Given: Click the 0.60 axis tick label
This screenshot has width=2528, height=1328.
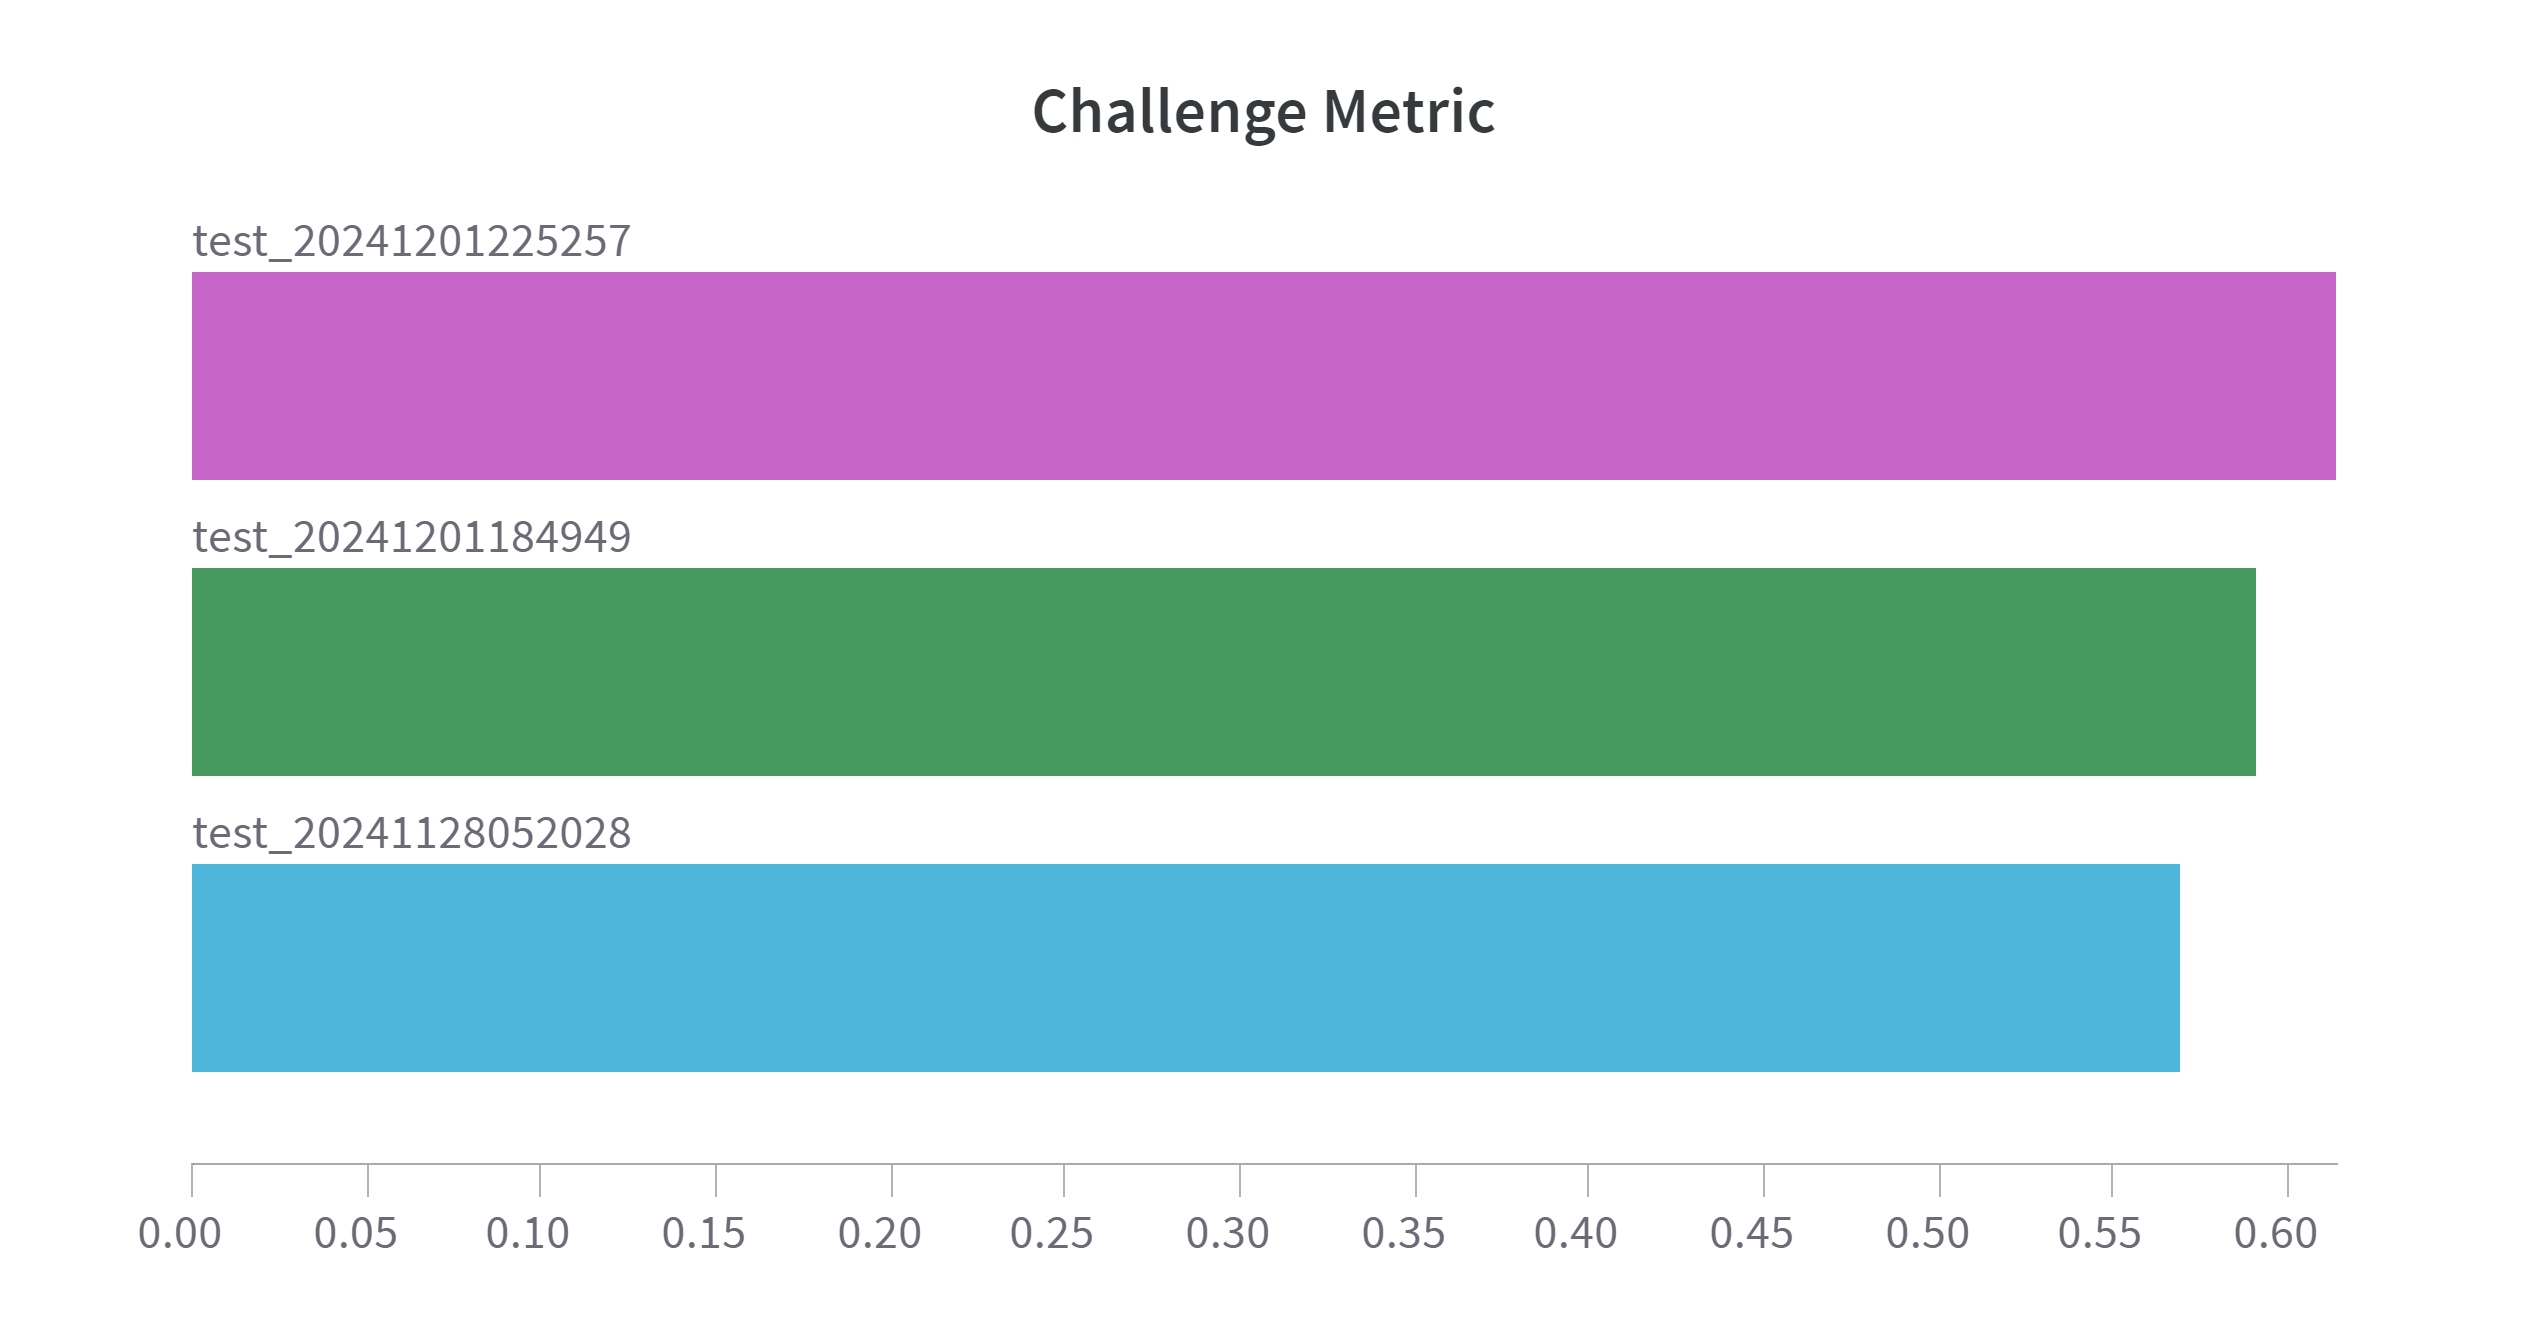Looking at the screenshot, I should (2276, 1233).
